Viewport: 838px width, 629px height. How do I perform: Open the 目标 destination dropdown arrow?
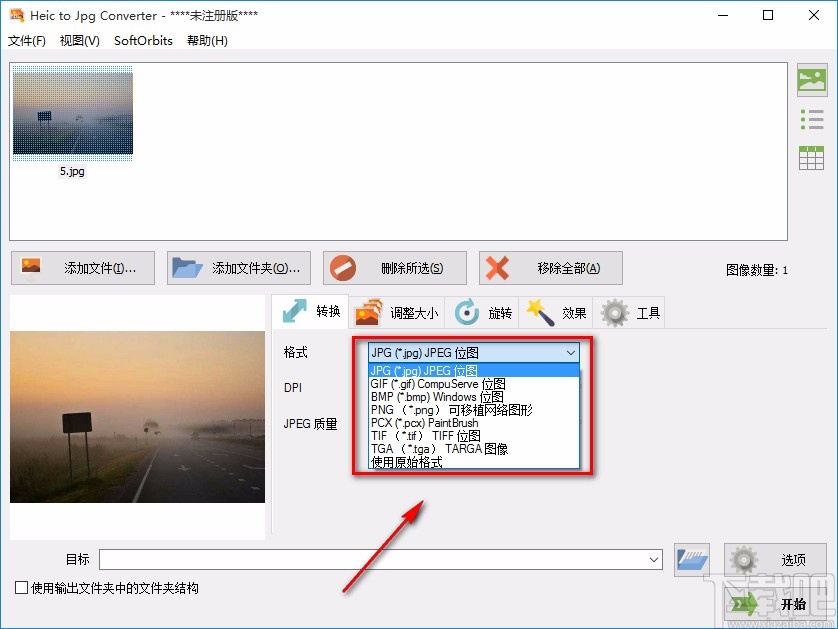pos(655,560)
